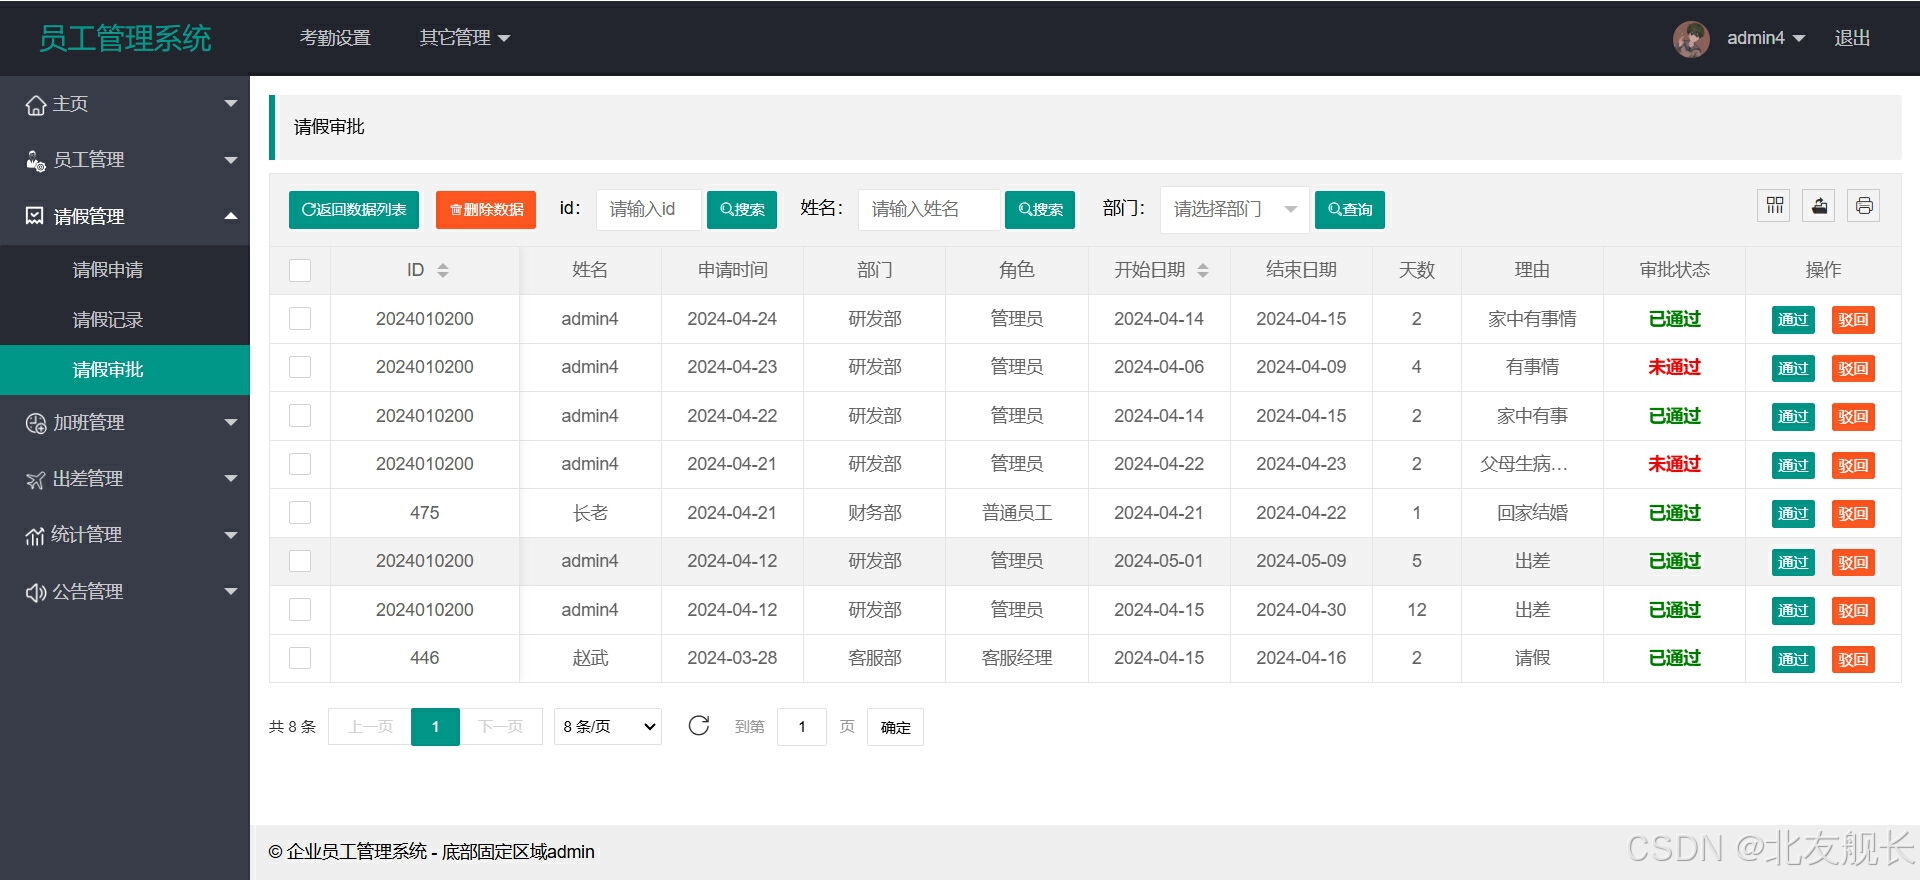This screenshot has height=880, width=1920.
Task: Expand the 主页 sidebar arrow
Action: pyautogui.click(x=231, y=103)
